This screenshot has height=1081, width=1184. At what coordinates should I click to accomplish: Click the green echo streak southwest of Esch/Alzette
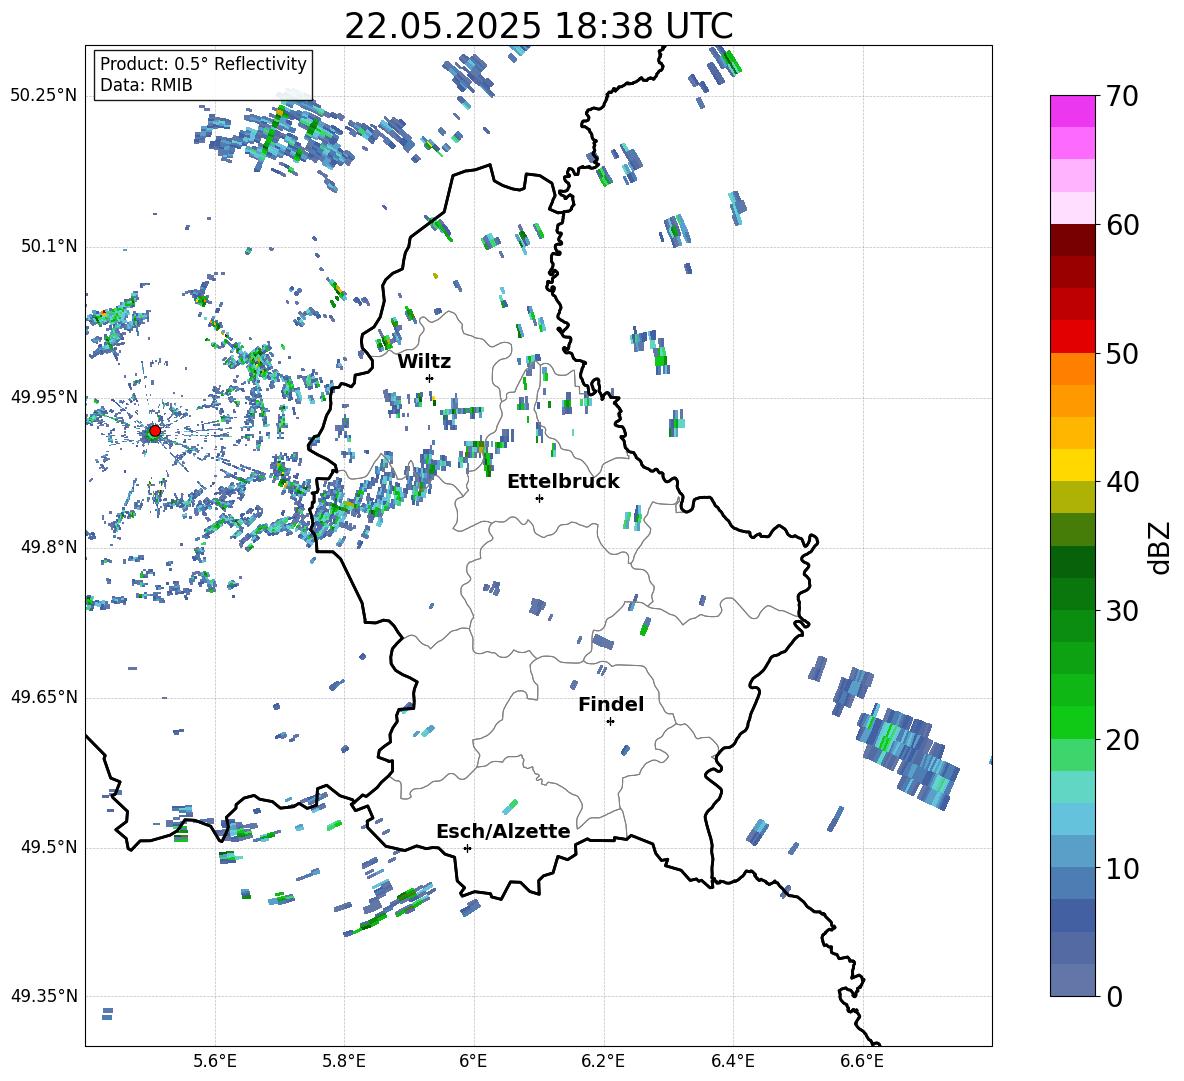389,910
